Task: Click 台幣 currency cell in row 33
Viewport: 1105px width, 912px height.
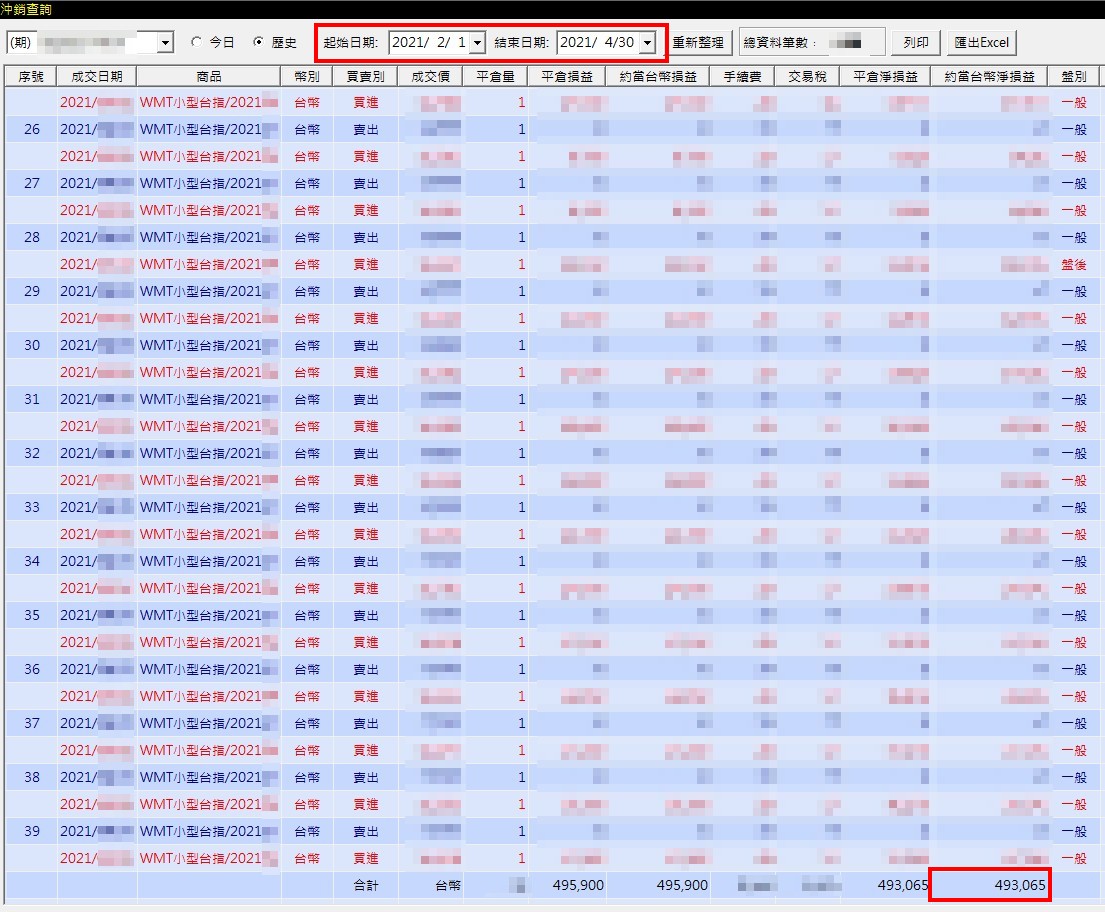Action: tap(307, 507)
